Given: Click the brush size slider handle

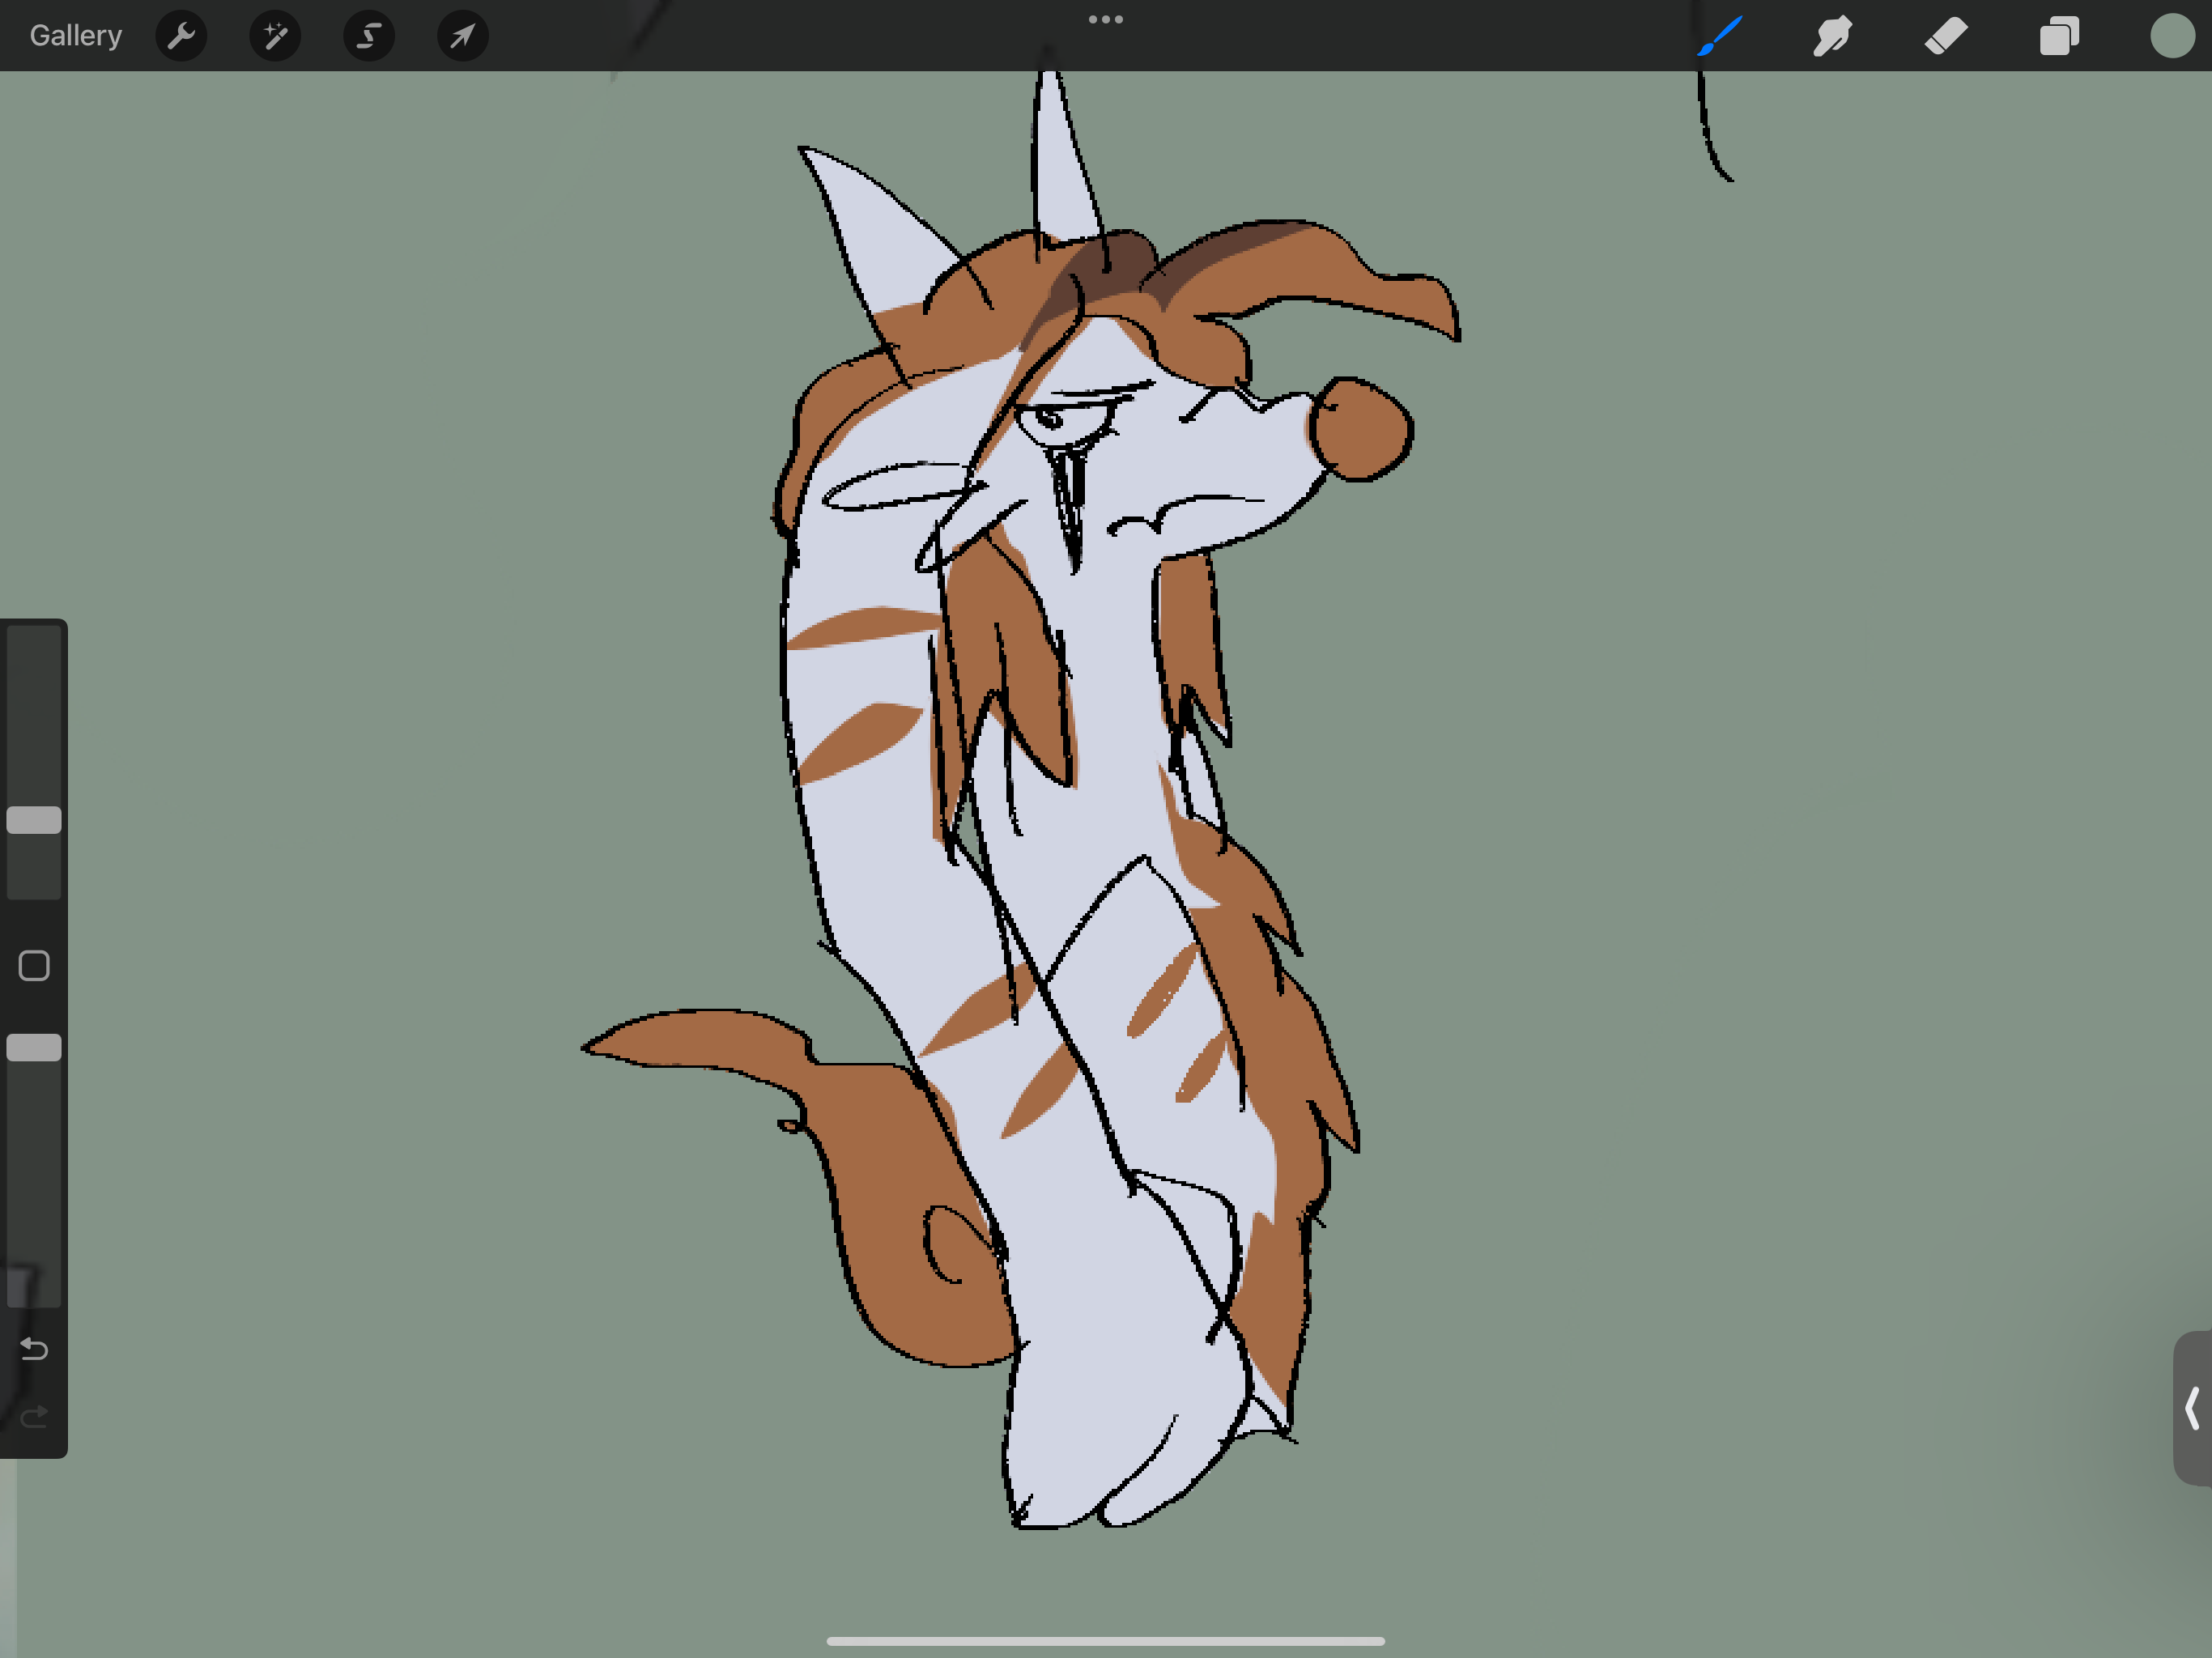Looking at the screenshot, I should tap(34, 820).
